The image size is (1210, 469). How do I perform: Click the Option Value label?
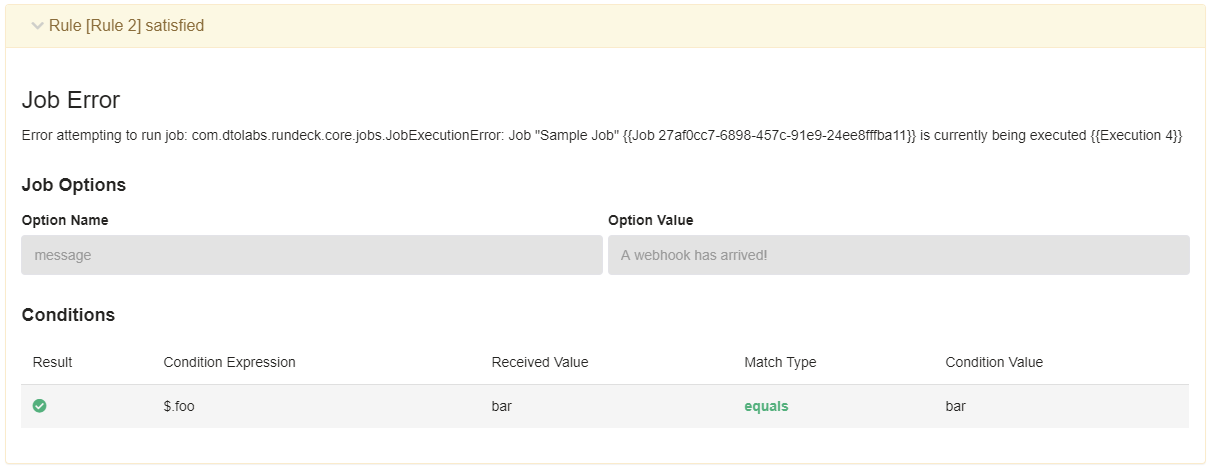[651, 220]
